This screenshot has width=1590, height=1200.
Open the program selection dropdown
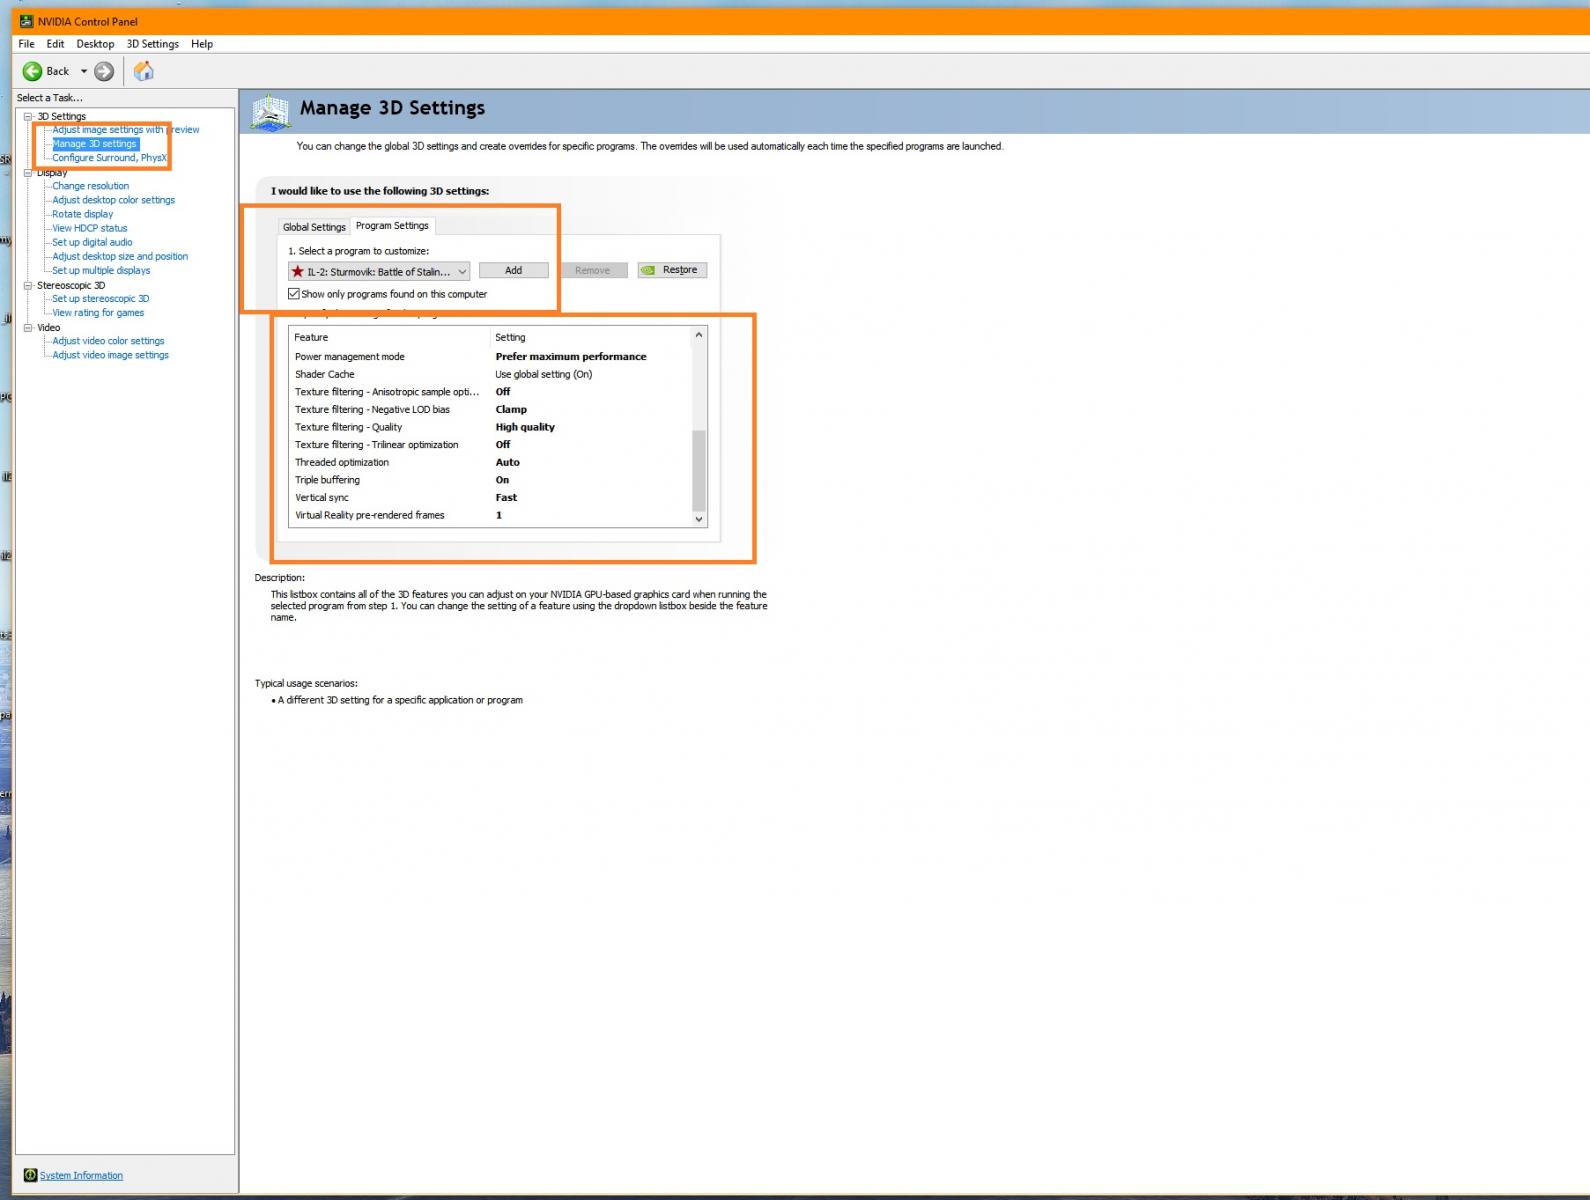[379, 271]
